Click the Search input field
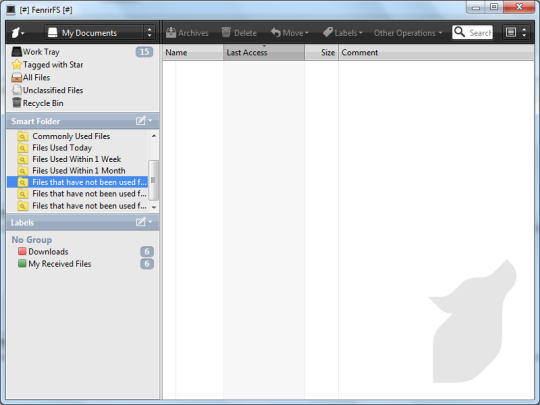The image size is (540, 405). click(x=480, y=32)
